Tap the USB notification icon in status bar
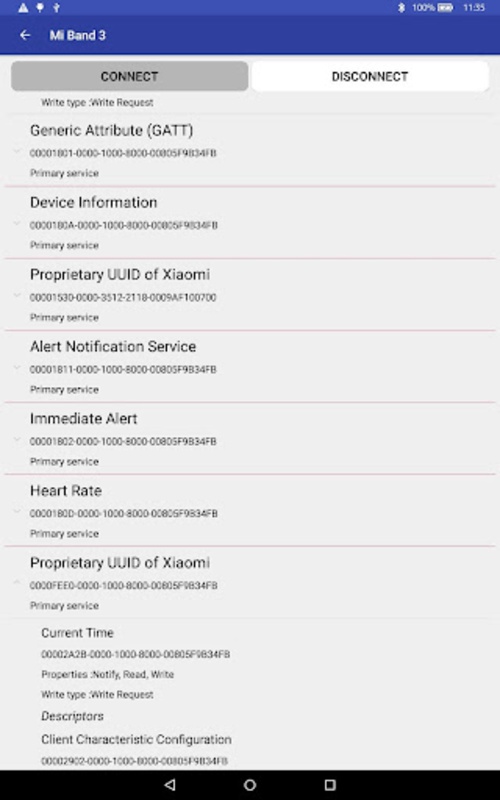The height and width of the screenshot is (800, 500). point(57,8)
